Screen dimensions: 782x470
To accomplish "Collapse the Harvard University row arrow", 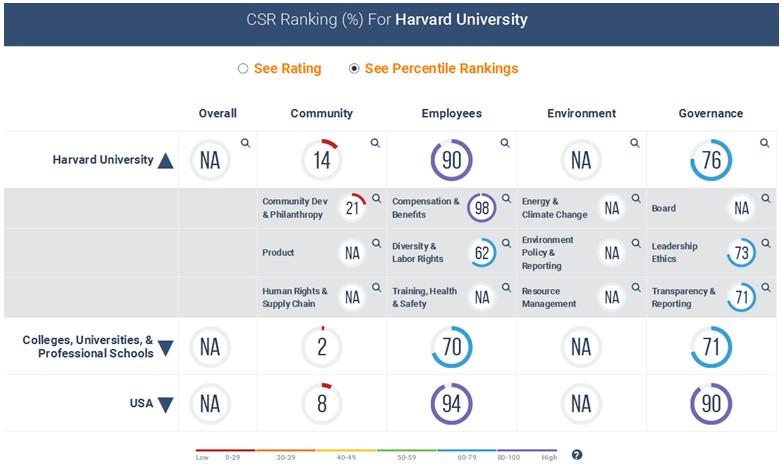I will coord(166,161).
